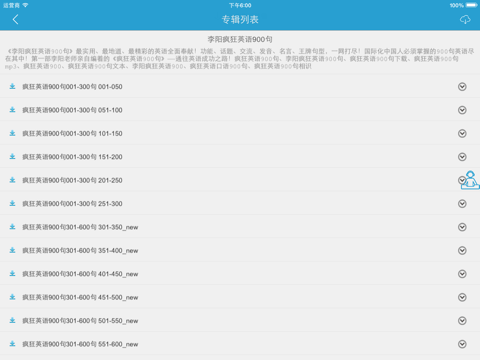Download track 疯狂英语900句001-300句 101-150
Image resolution: width=480 pixels, height=360 pixels.
(12, 133)
